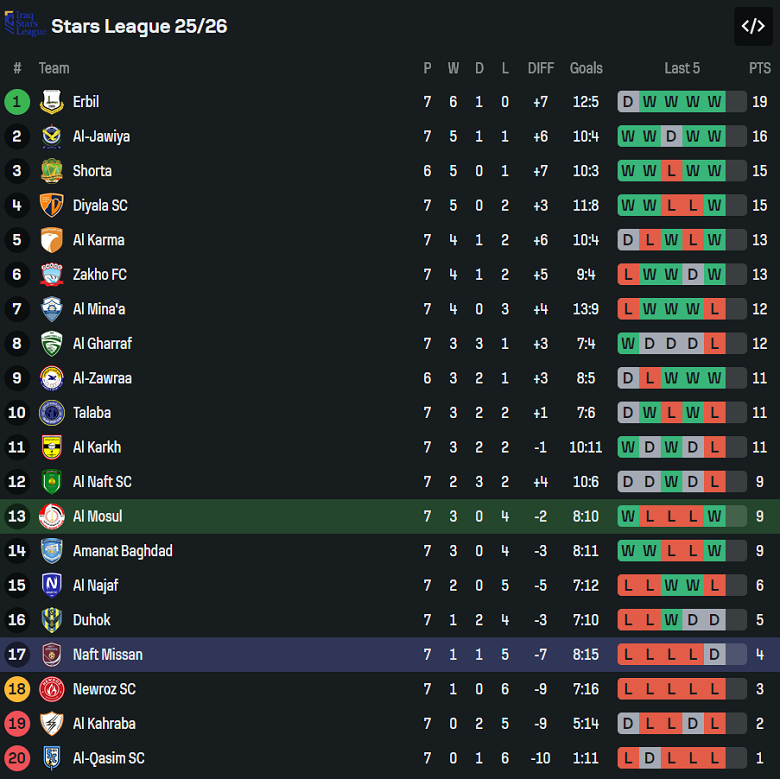Click the embed code icon button
This screenshot has width=780, height=779.
tap(753, 26)
